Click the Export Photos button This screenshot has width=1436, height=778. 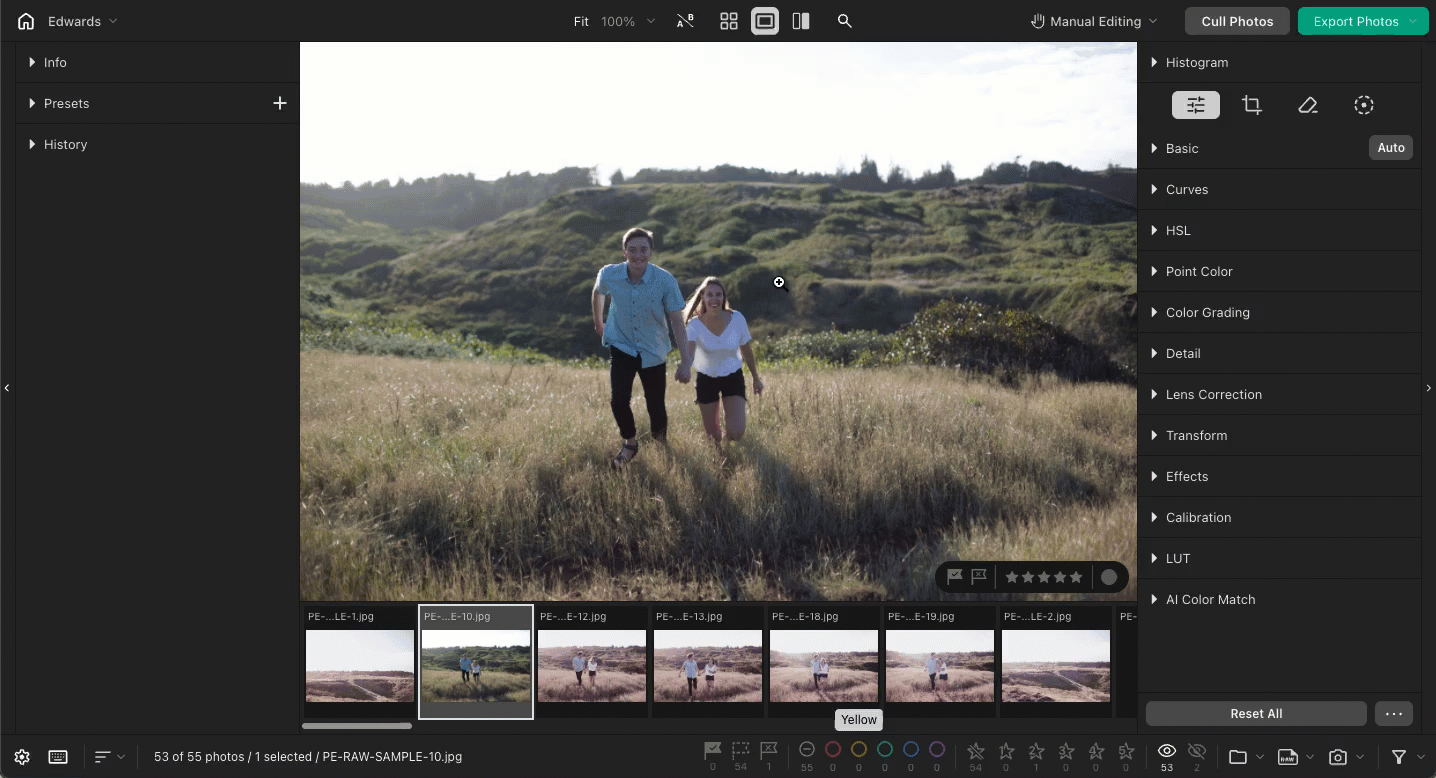(1363, 21)
